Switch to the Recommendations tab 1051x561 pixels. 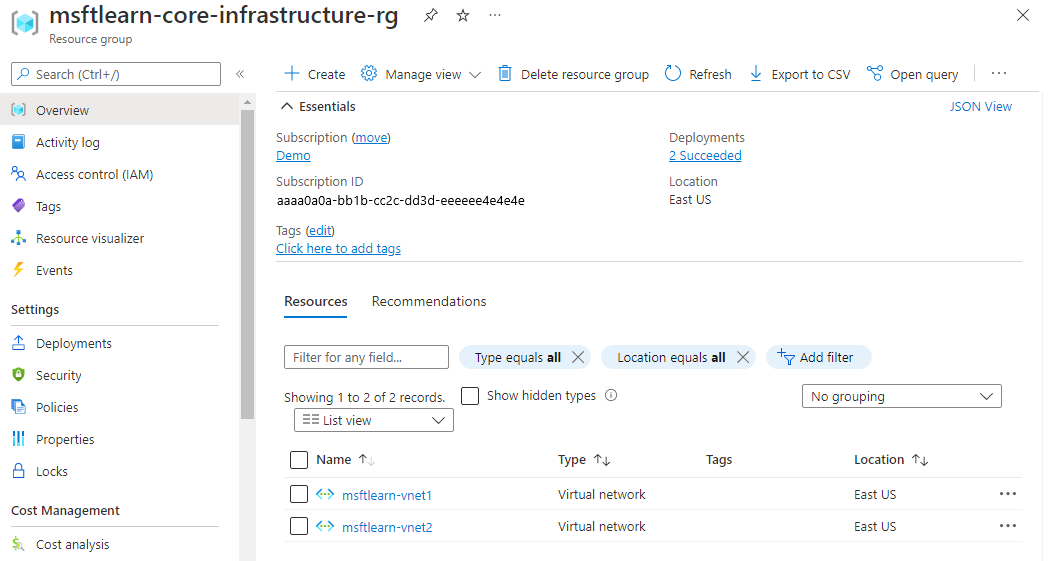click(x=429, y=302)
